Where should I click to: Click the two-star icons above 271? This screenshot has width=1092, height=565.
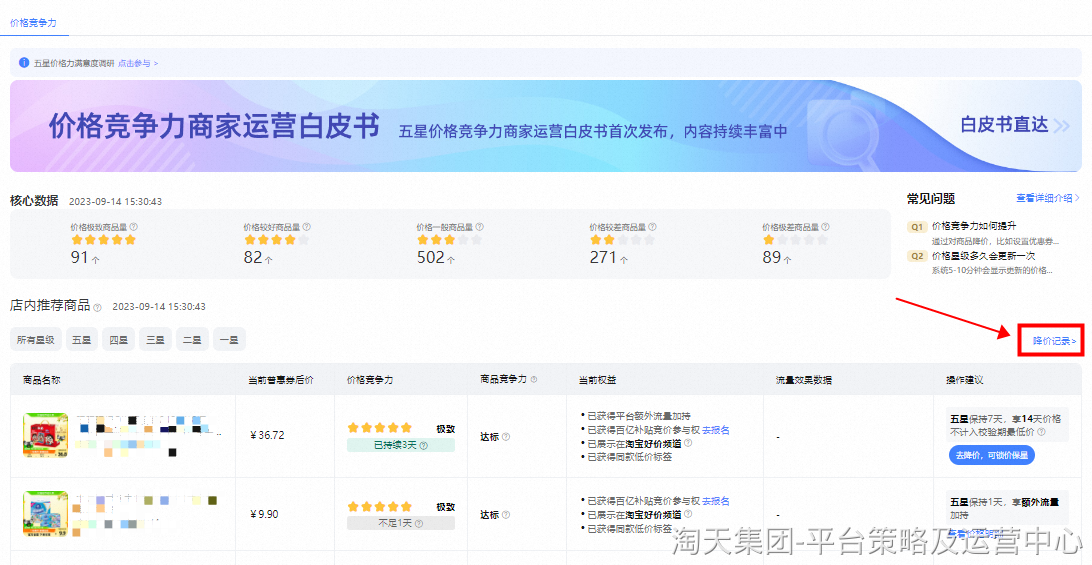(x=622, y=240)
